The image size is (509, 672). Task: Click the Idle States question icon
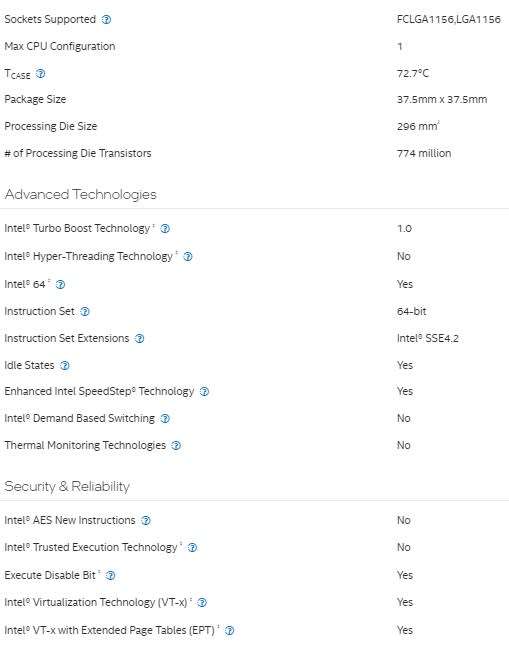(65, 366)
